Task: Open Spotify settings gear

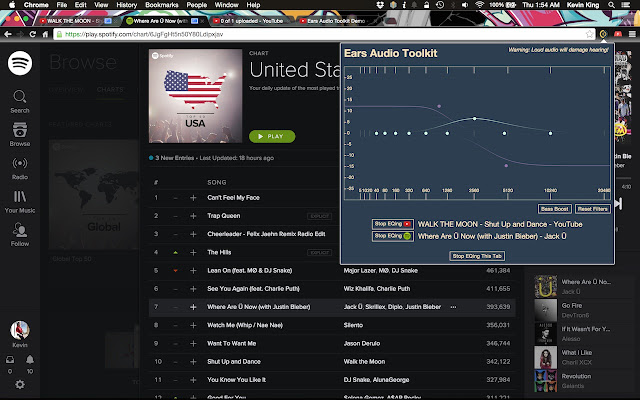Action: click(x=20, y=384)
